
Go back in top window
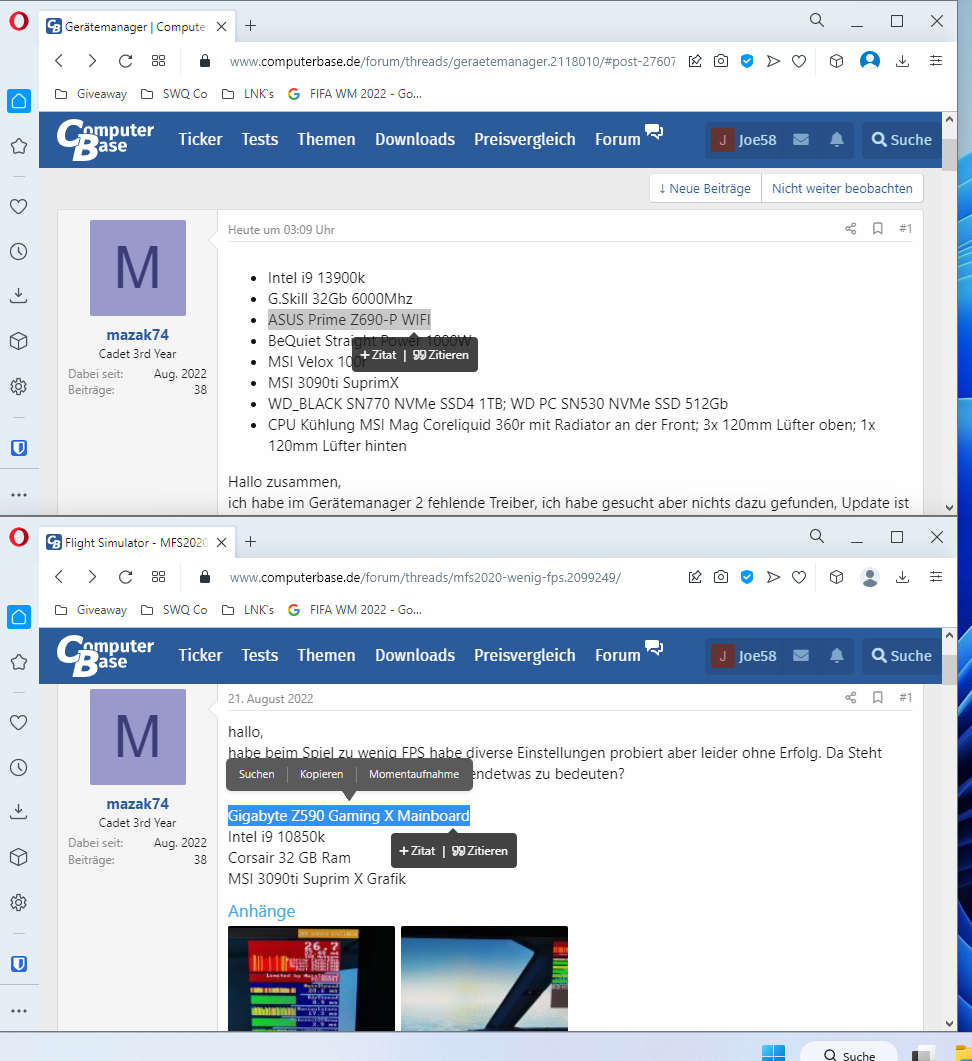pyautogui.click(x=59, y=61)
